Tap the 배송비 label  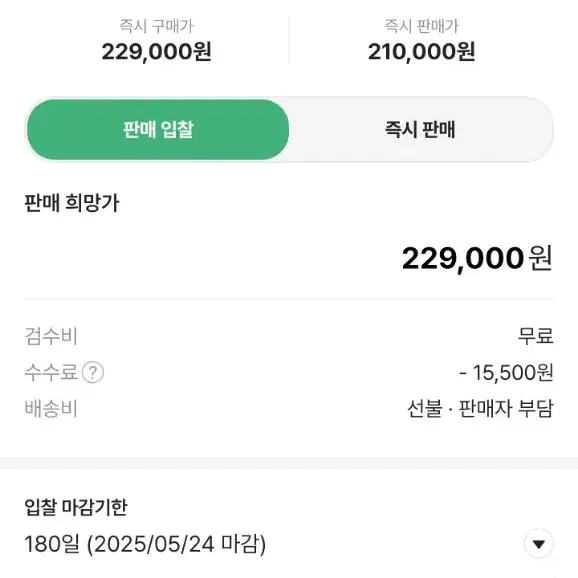(51, 408)
